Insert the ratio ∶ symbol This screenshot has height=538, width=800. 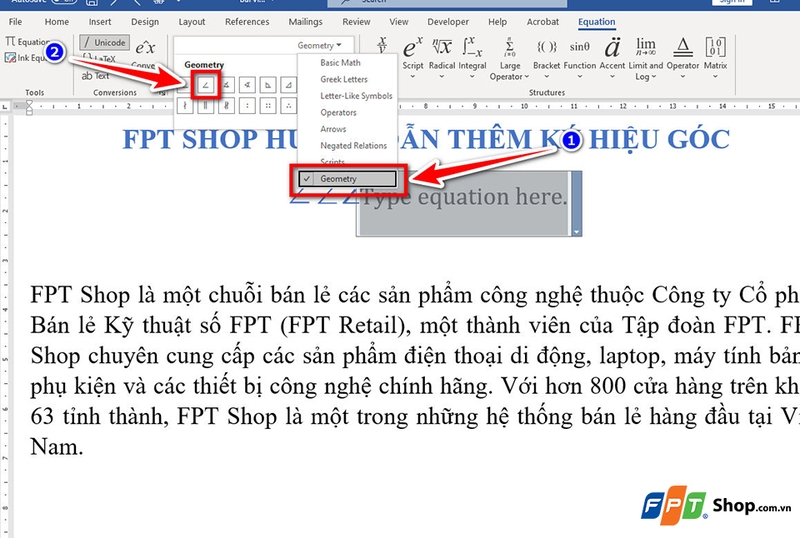tap(247, 106)
